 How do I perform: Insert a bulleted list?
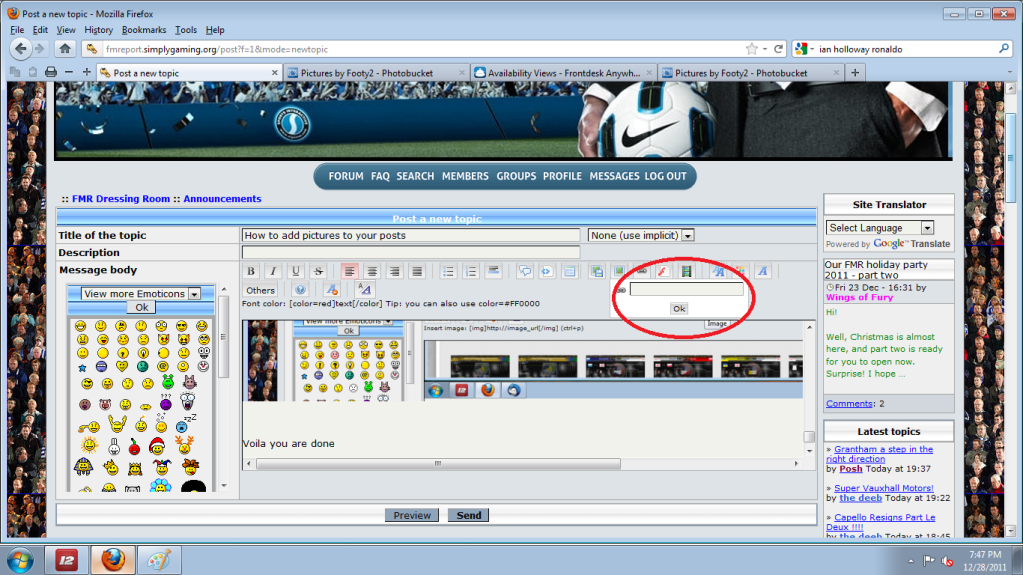pos(448,272)
